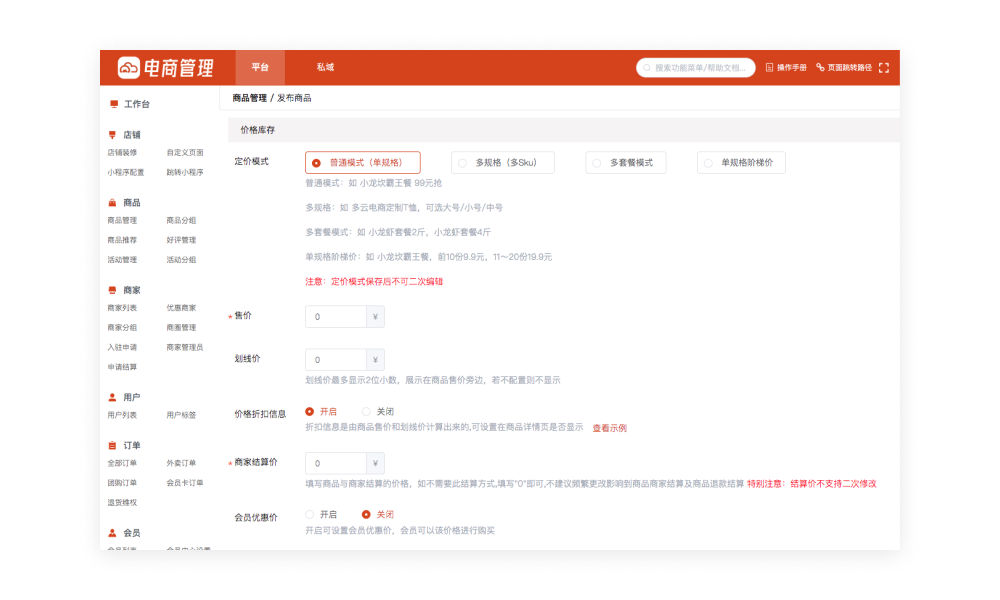Click the 商品 product section icon
The width and height of the screenshot is (1000, 600).
(x=113, y=202)
